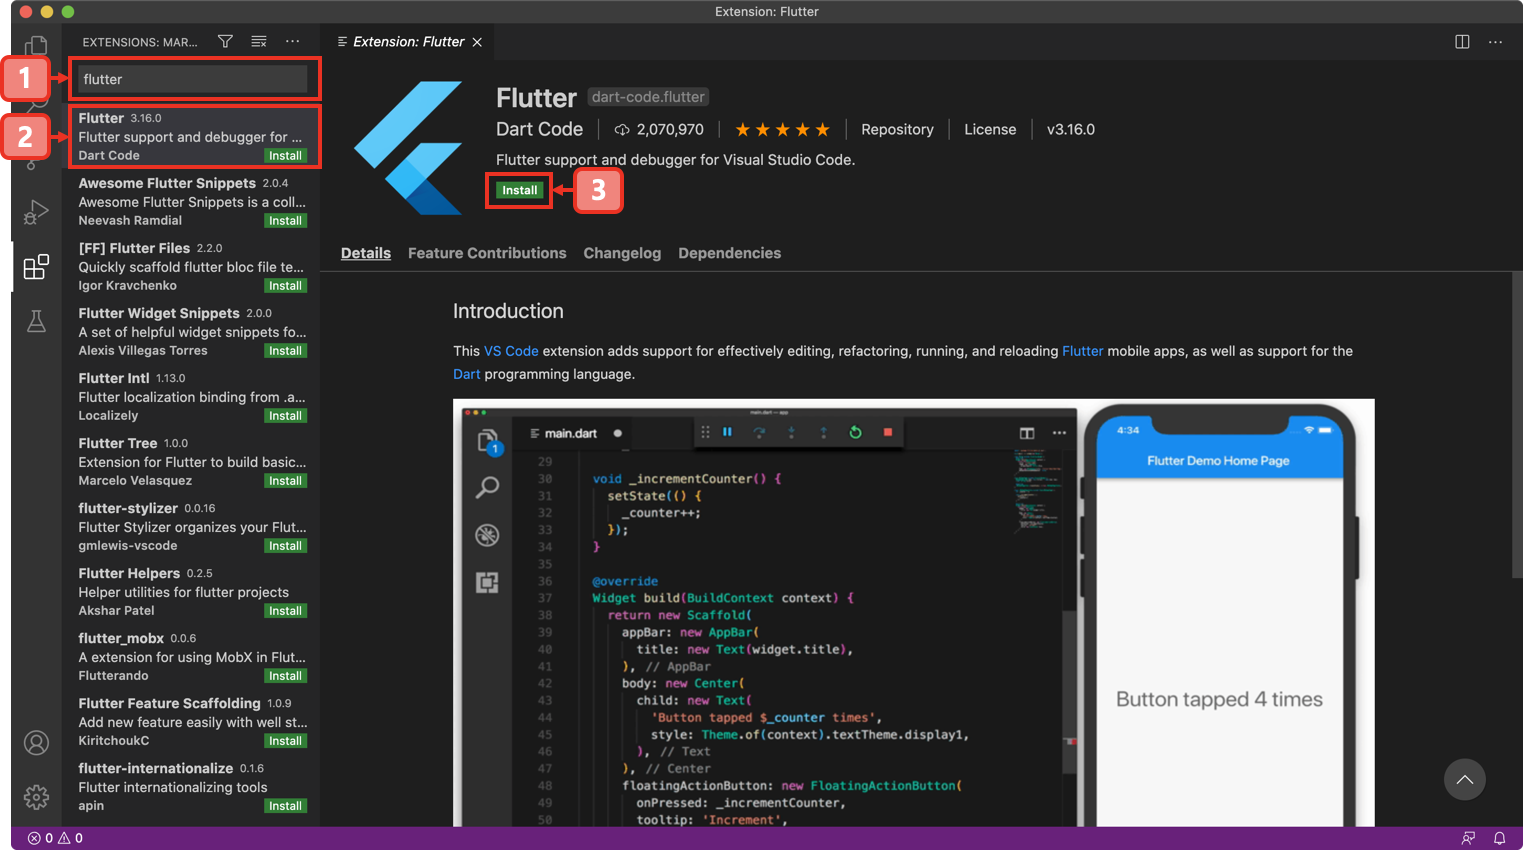Image resolution: width=1523 pixels, height=850 pixels.
Task: Open the Repository link
Action: point(897,129)
